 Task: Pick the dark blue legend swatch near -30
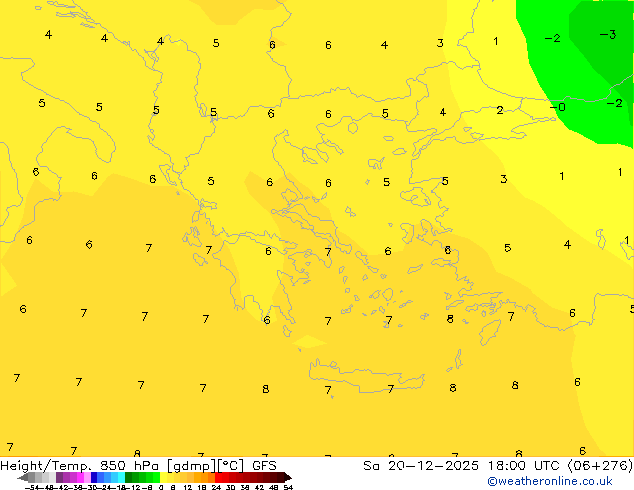click(x=94, y=477)
